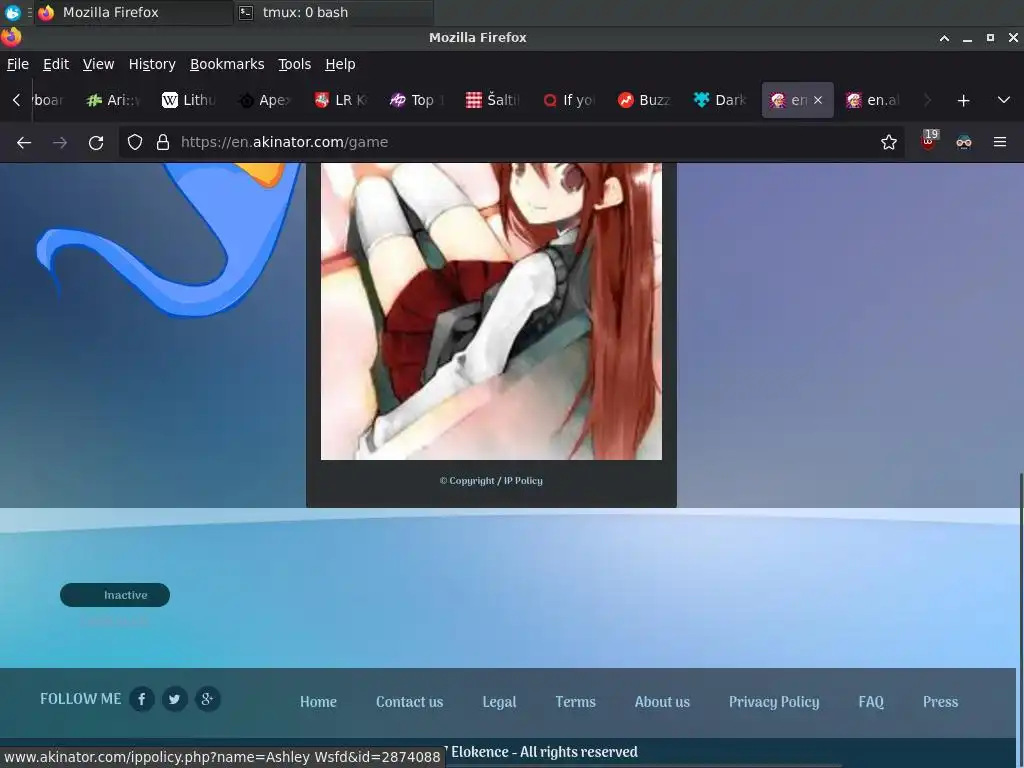Bookmark this page with the star
1024x768 pixels.
888,142
